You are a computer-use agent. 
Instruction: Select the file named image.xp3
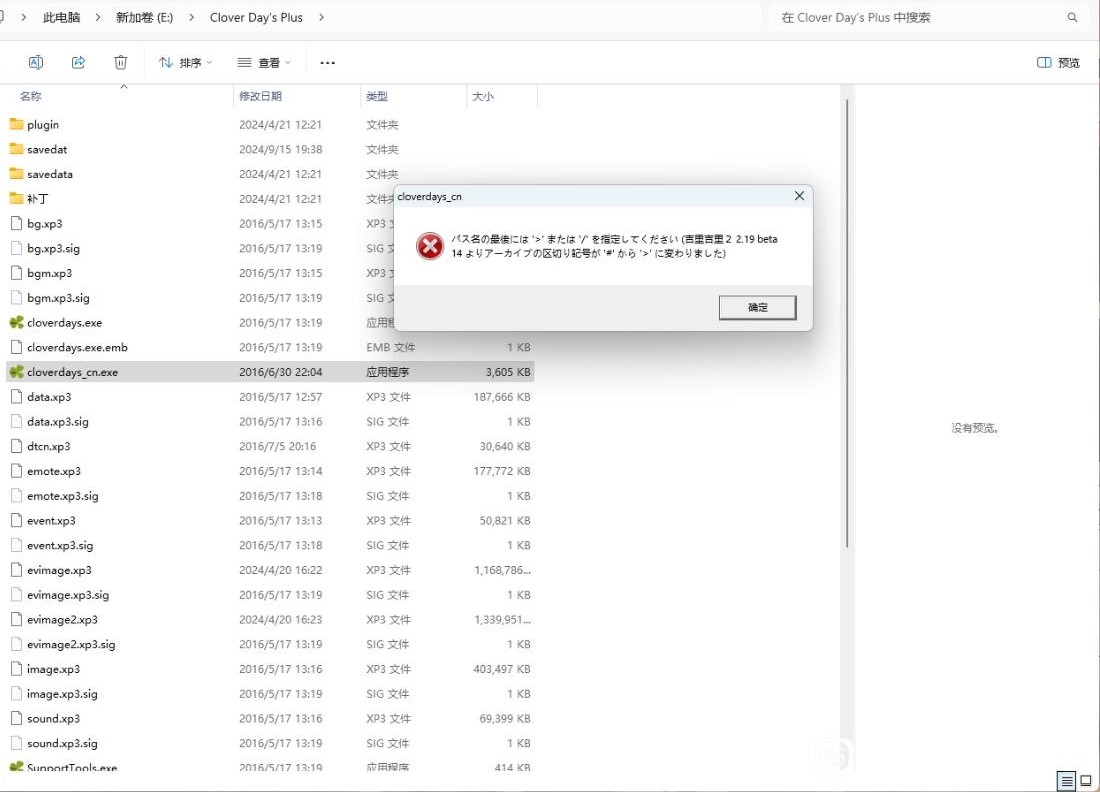tap(53, 669)
